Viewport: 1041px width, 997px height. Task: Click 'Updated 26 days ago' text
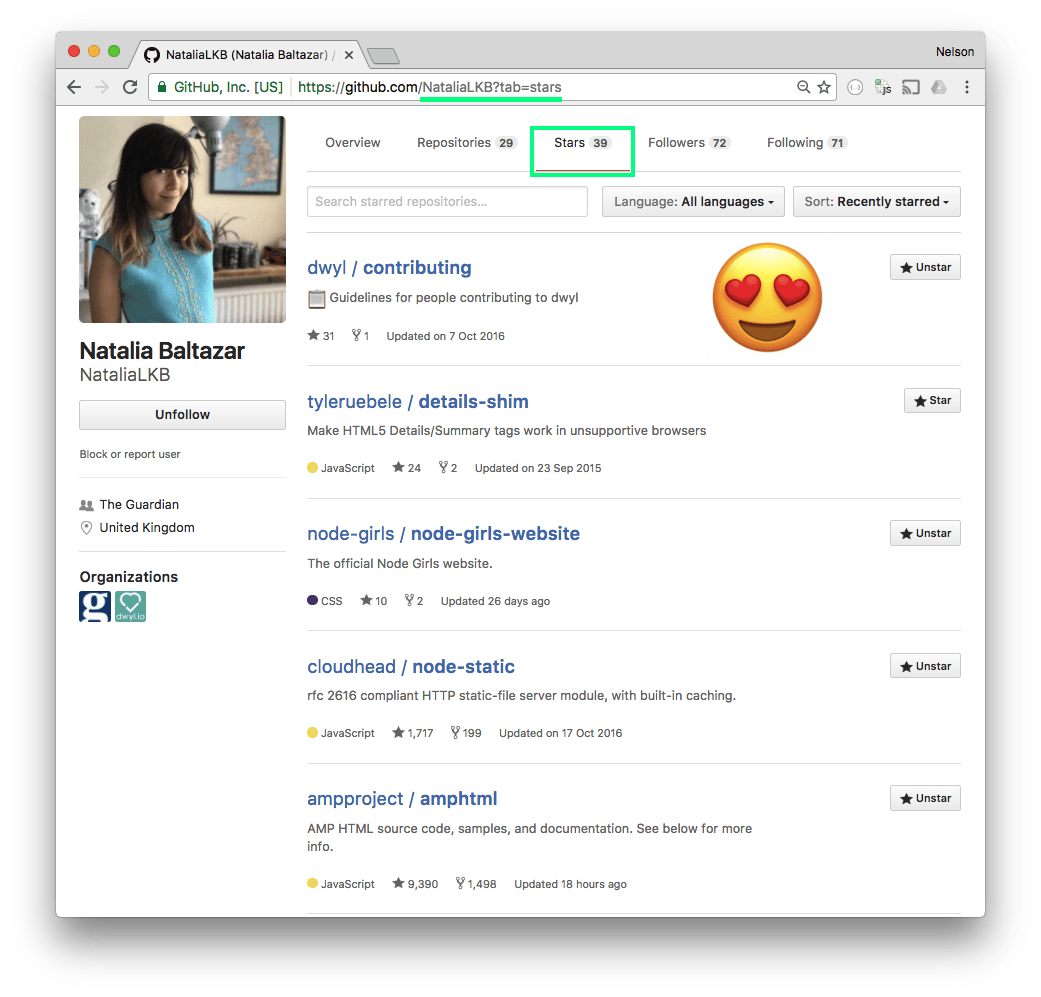495,601
